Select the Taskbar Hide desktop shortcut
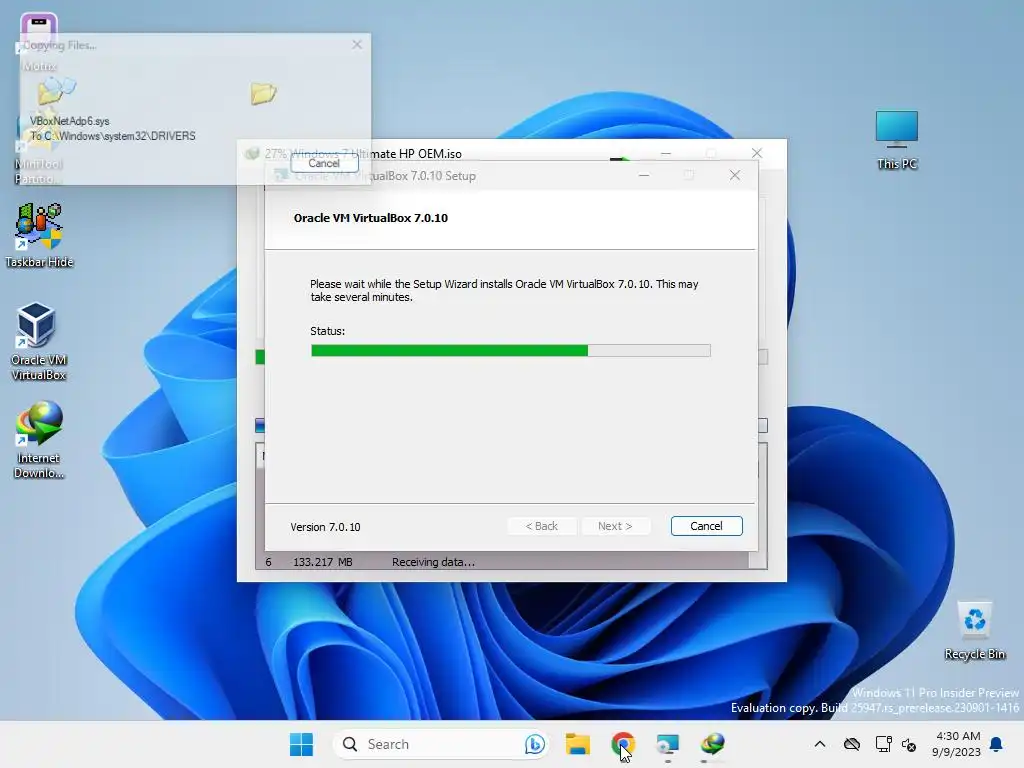1024x768 pixels. [39, 235]
